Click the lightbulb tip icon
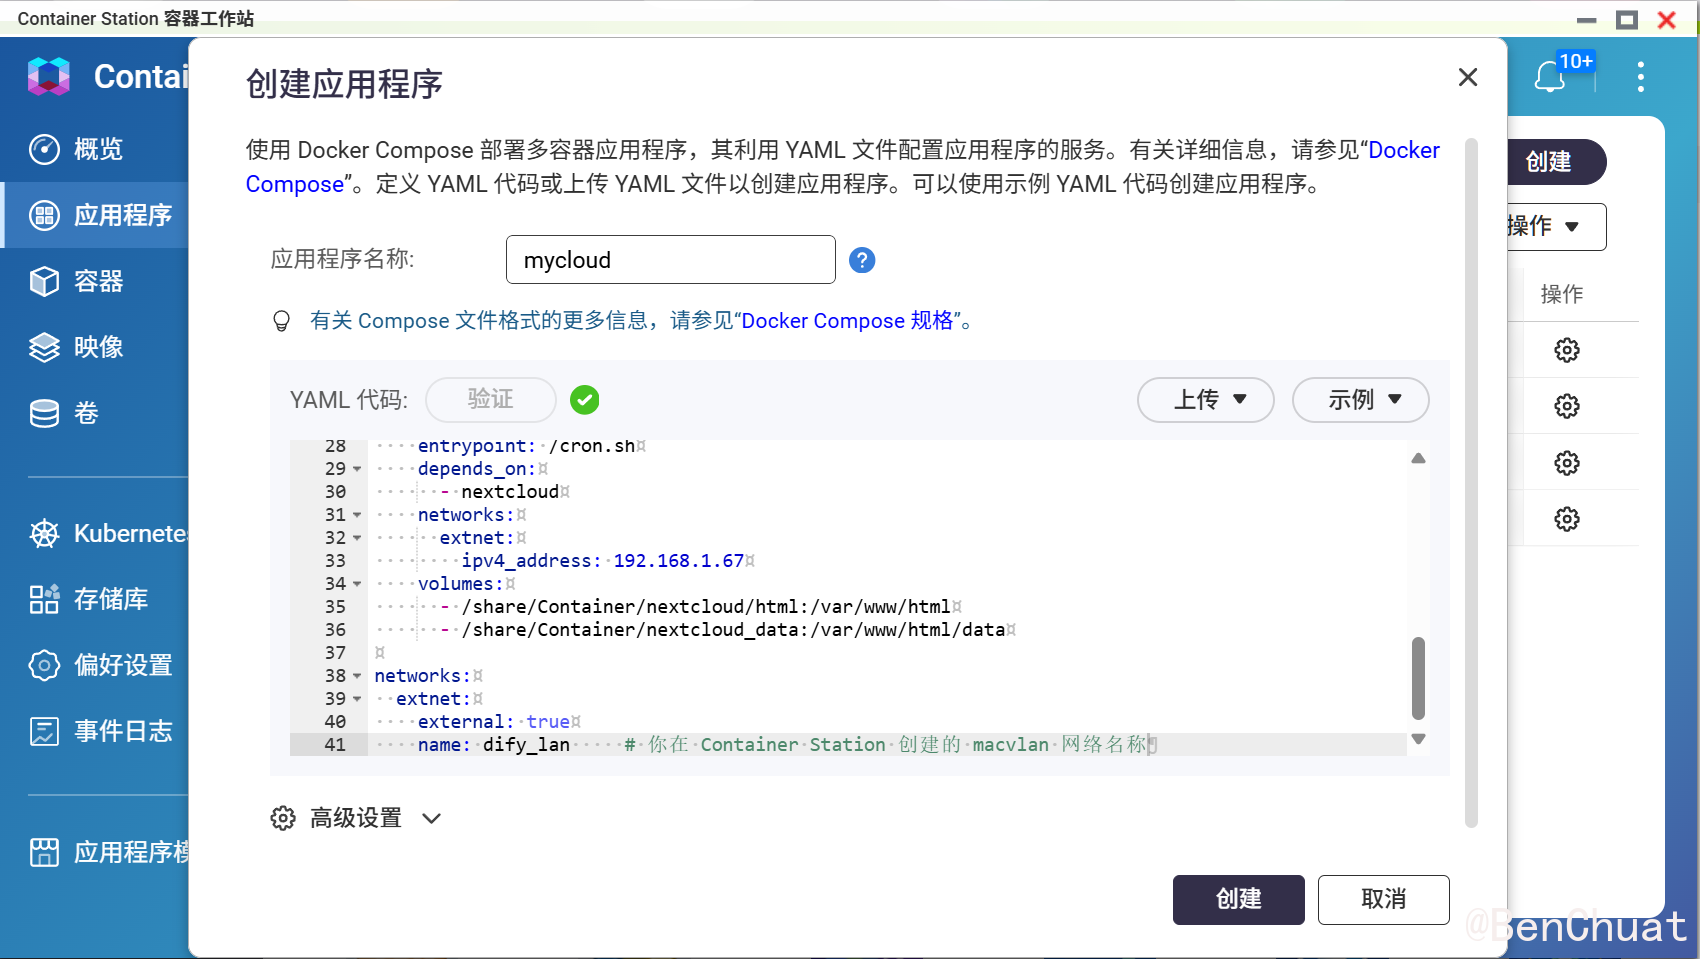Image resolution: width=1700 pixels, height=959 pixels. 282,321
